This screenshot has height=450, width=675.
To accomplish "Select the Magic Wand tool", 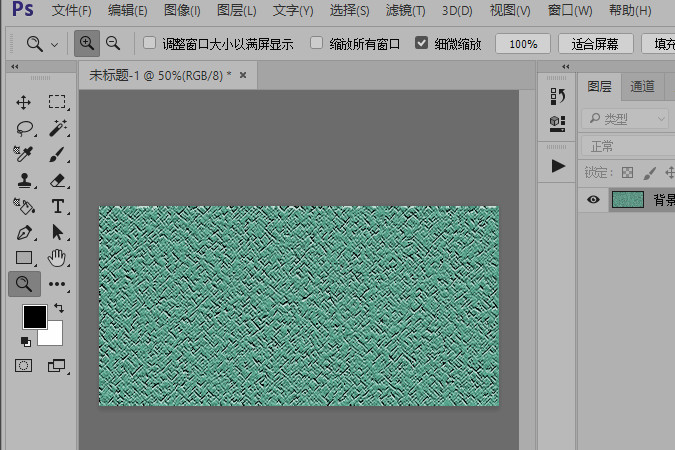I will [x=58, y=128].
